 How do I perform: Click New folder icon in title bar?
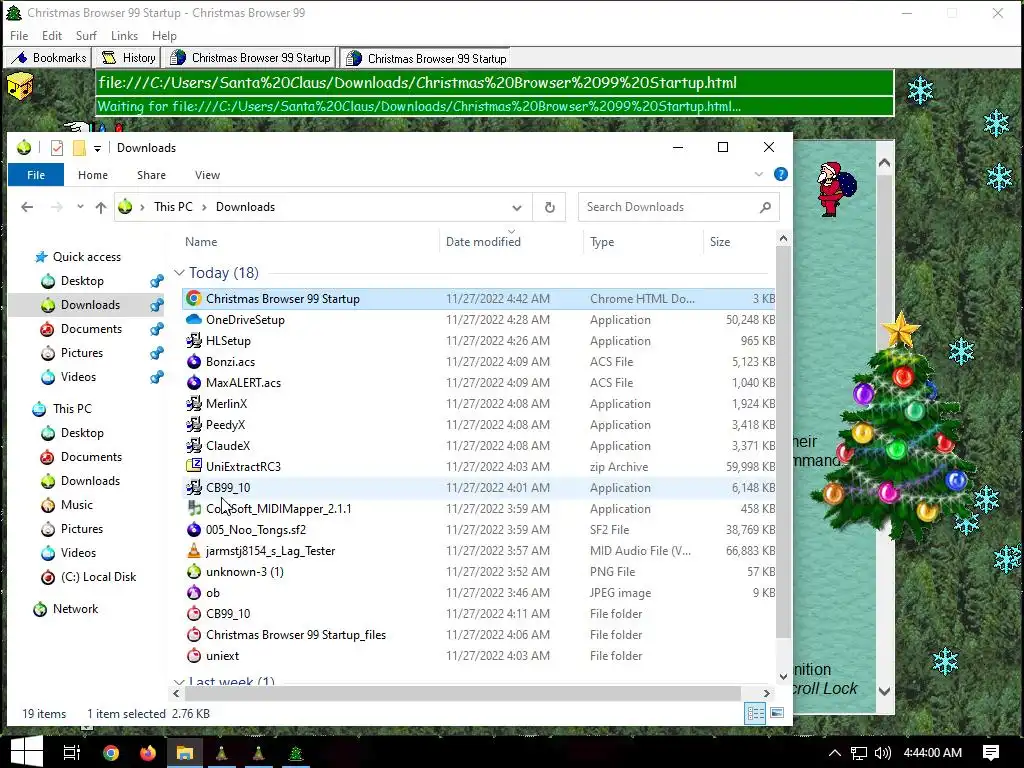(79, 148)
